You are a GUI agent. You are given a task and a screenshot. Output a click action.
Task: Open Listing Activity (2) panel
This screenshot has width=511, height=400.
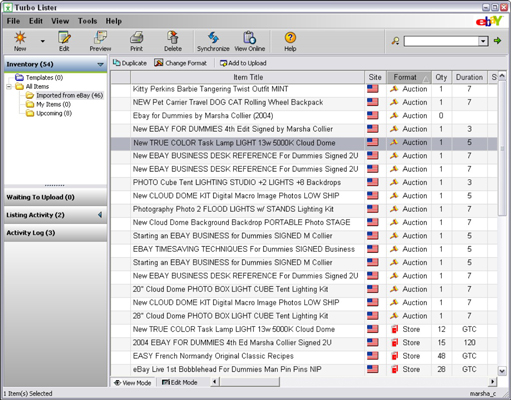click(55, 215)
